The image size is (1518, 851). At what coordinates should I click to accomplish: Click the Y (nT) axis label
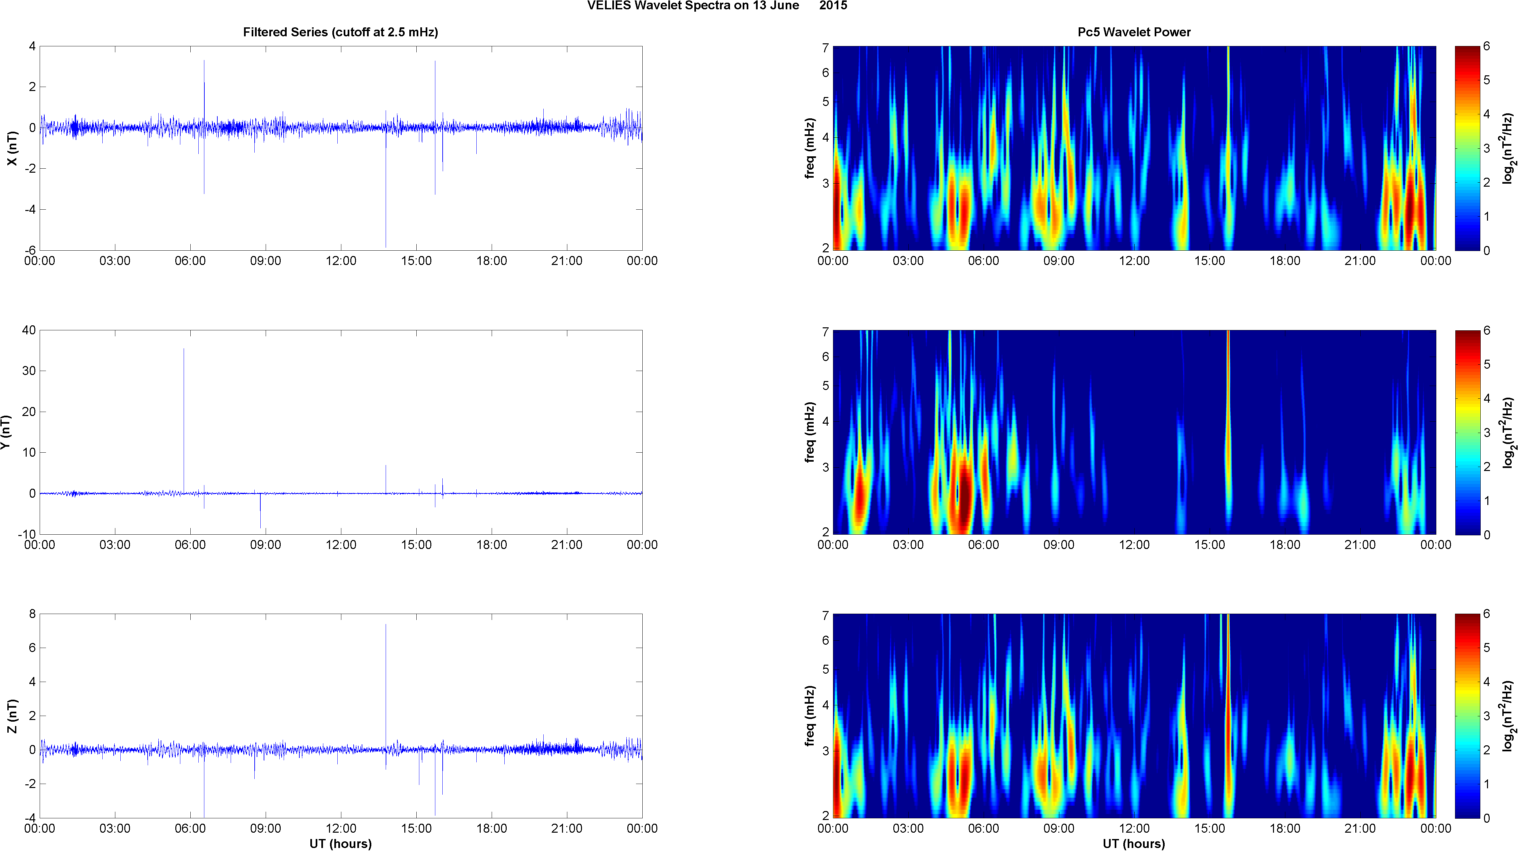pos(6,432)
